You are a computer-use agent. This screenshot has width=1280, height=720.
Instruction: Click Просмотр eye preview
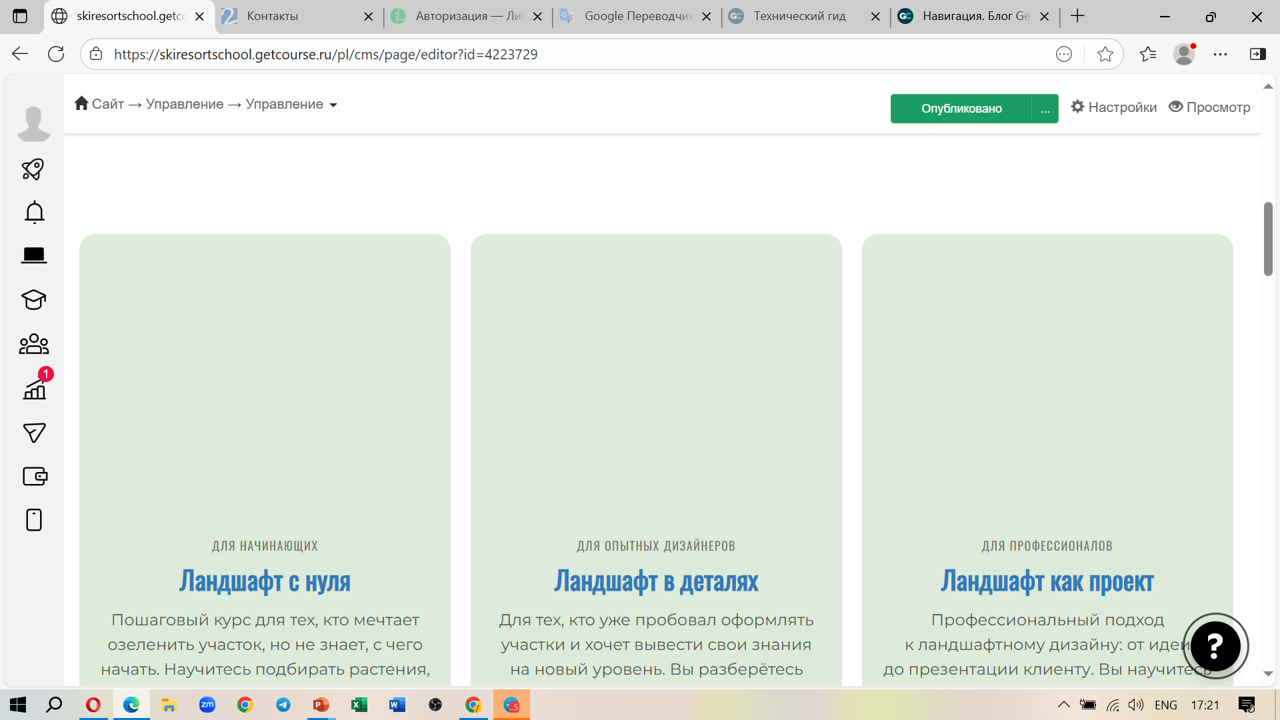click(x=1209, y=107)
